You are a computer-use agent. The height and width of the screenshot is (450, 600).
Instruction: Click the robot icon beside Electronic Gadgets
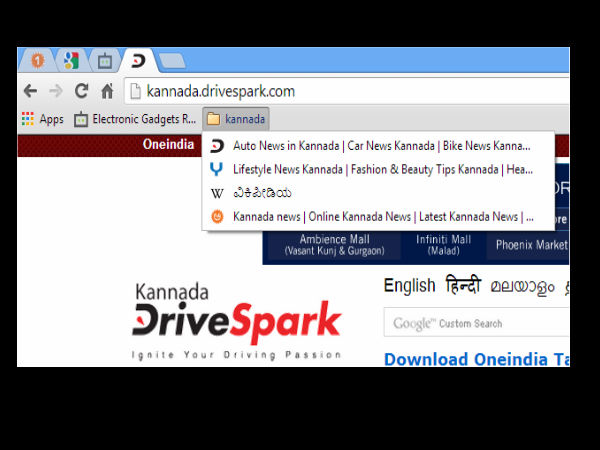(81, 119)
